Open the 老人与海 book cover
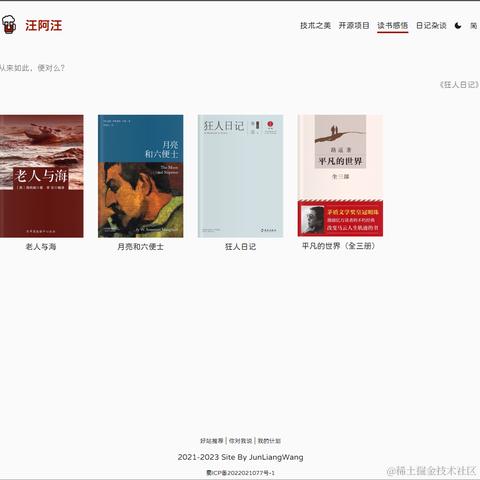 42,176
